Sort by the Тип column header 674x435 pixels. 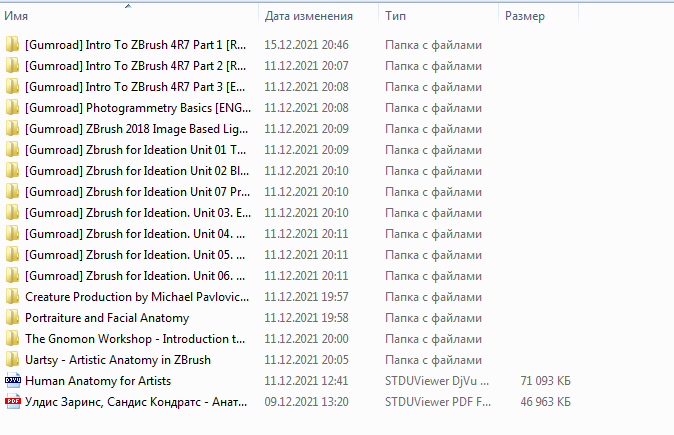point(396,16)
